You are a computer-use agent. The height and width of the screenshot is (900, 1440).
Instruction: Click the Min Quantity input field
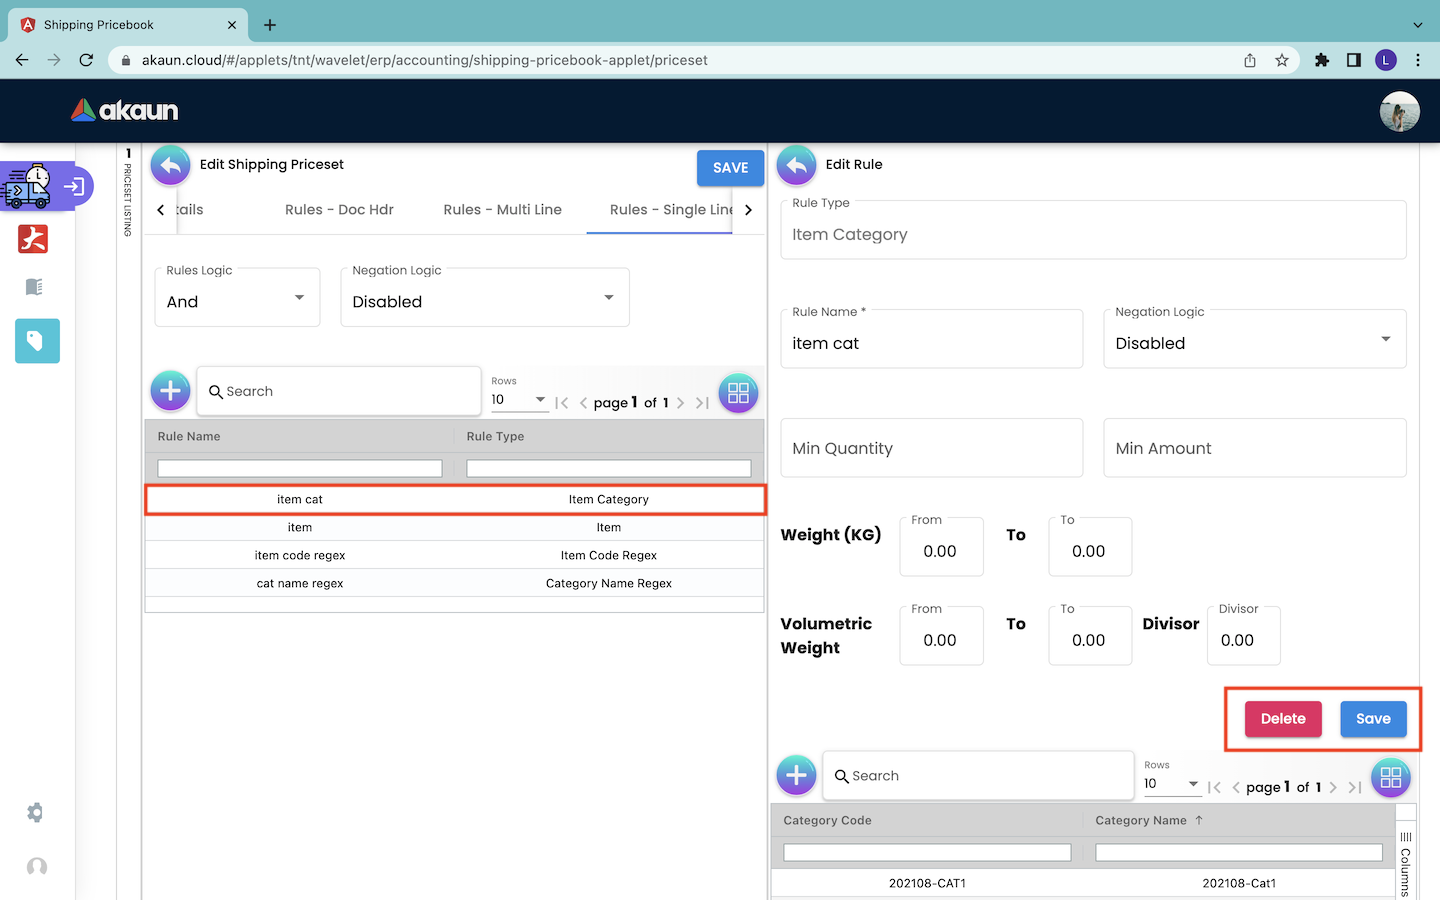click(931, 449)
